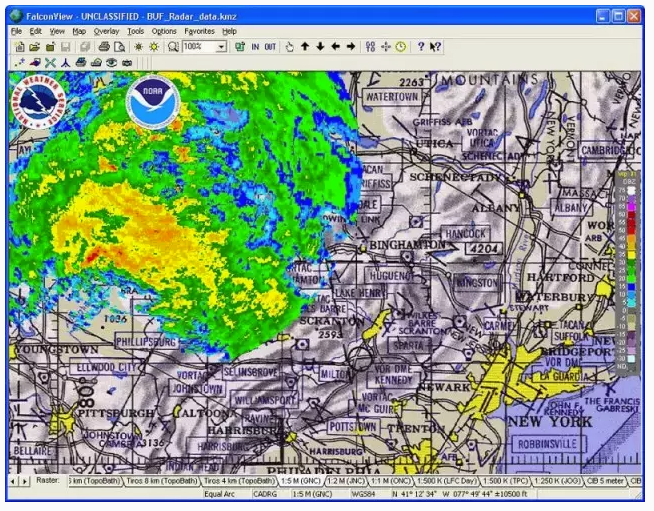The width and height of the screenshot is (654, 511).
Task: Open the View menu
Action: coord(57,31)
